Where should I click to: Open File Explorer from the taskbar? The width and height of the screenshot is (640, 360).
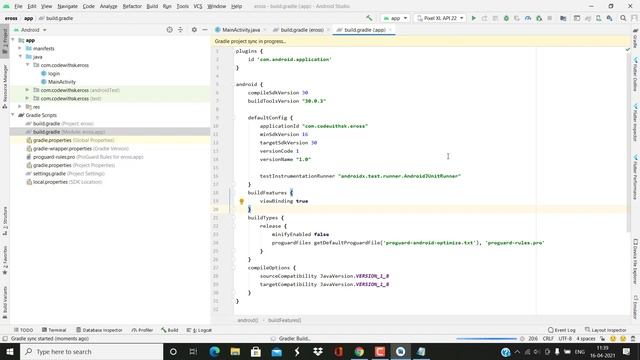click(x=235, y=351)
